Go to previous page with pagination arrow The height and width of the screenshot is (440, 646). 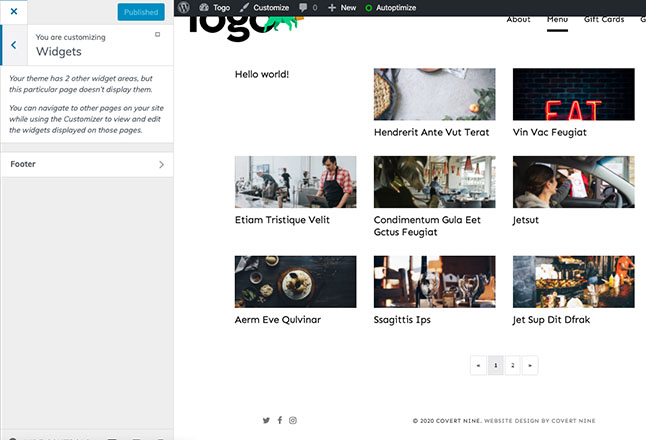pos(478,365)
